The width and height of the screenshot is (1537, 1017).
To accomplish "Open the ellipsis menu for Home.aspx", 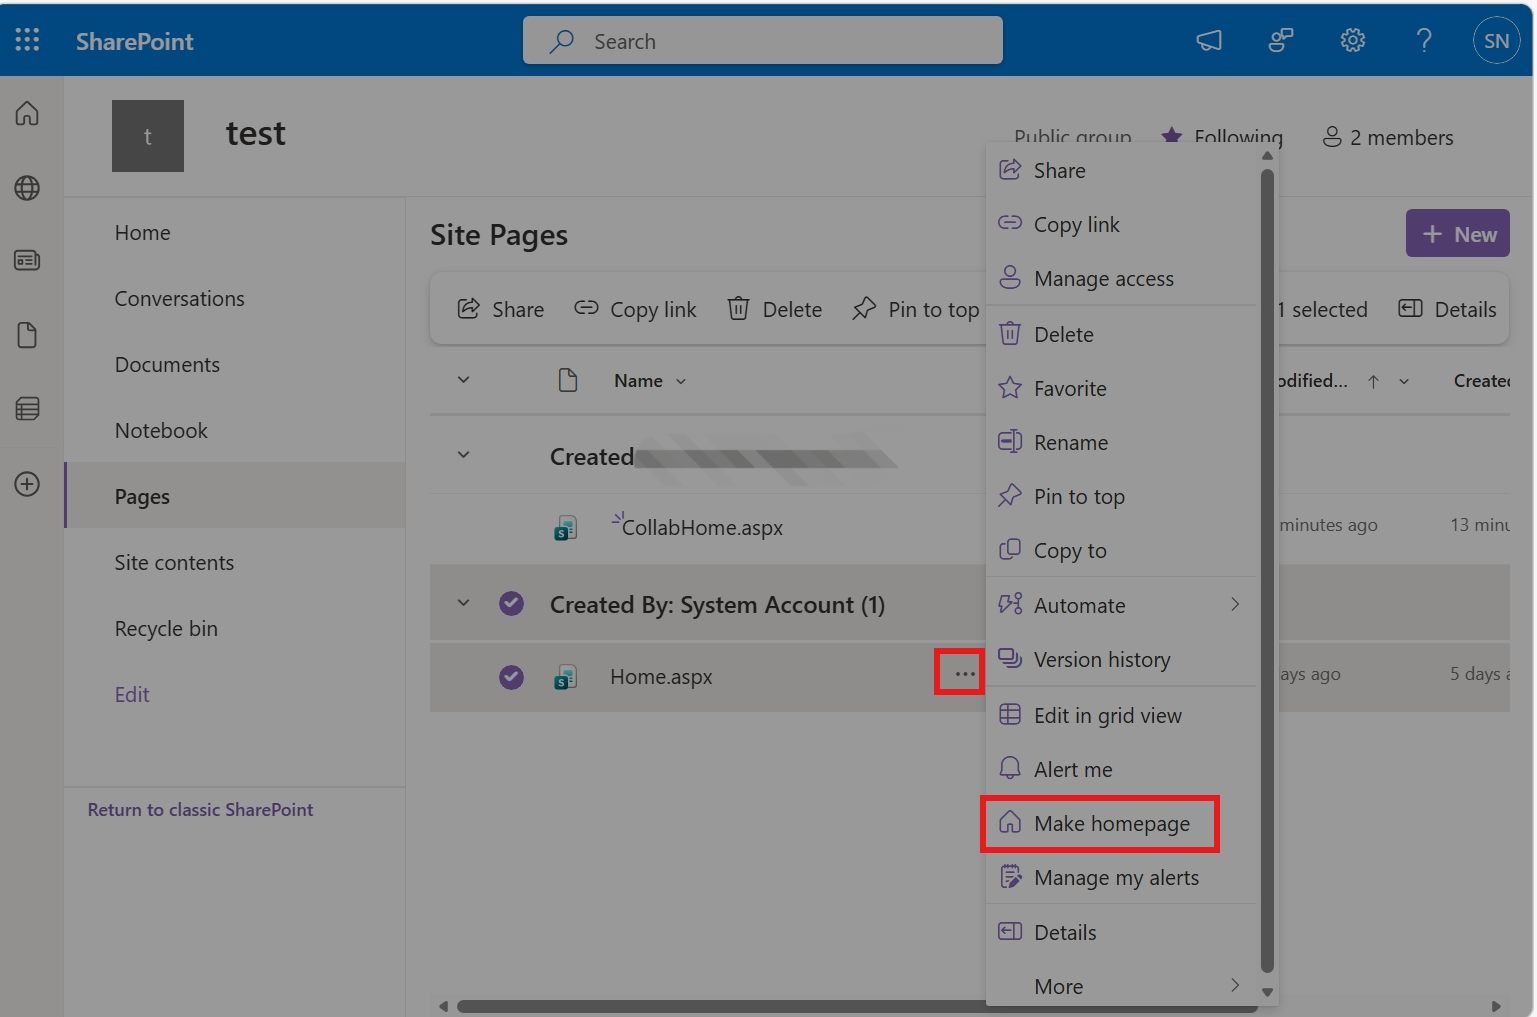I will click(964, 673).
